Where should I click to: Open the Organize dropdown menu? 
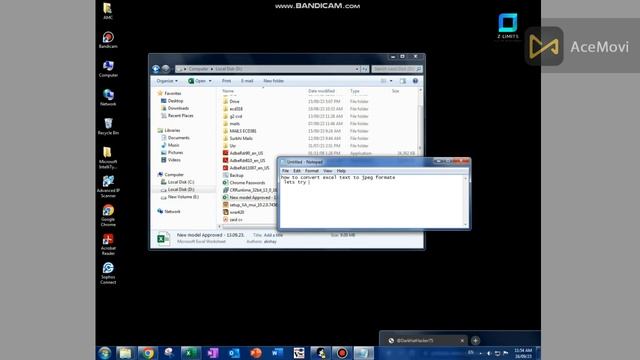[167, 81]
